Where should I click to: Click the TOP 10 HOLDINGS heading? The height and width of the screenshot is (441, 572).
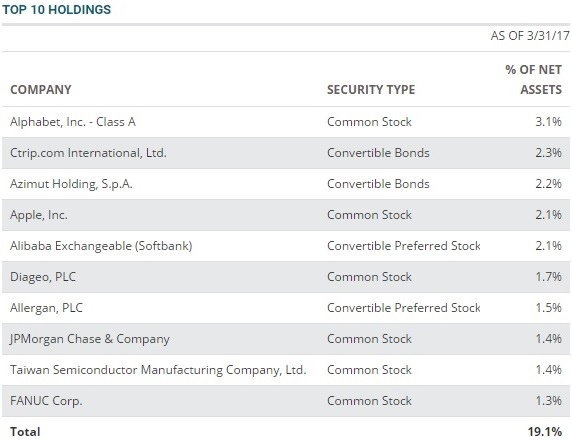pyautogui.click(x=57, y=9)
